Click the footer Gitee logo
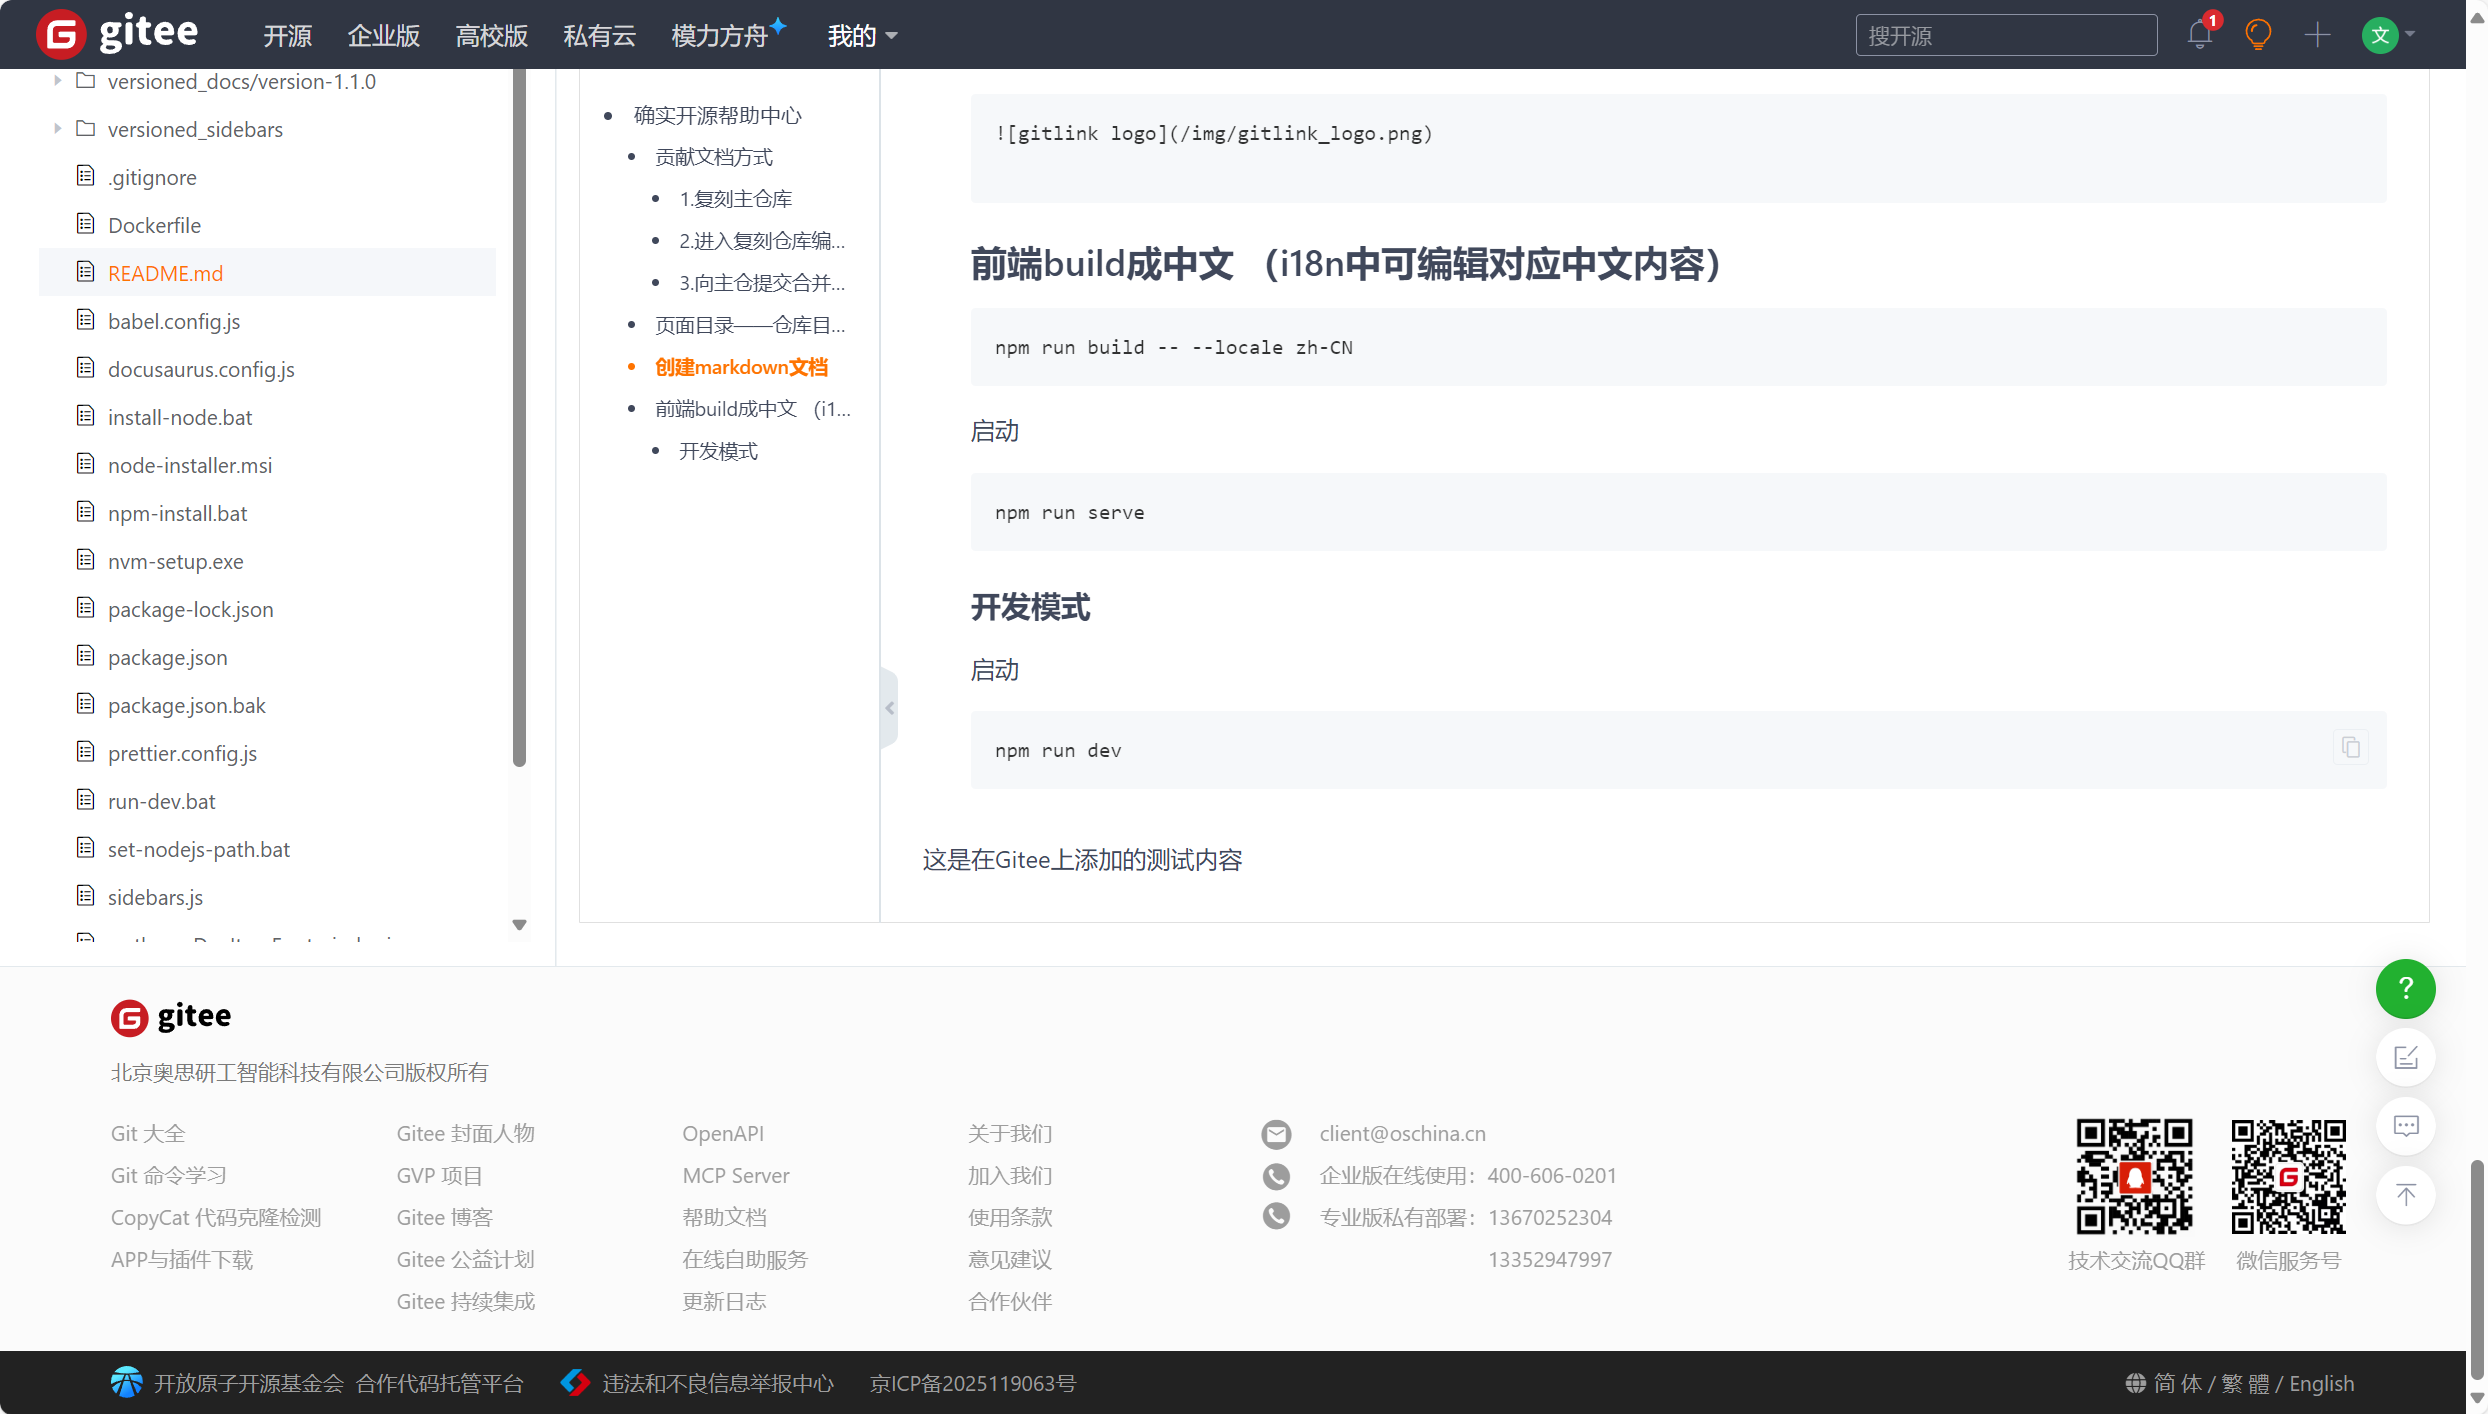This screenshot has height=1414, width=2488. 171,1017
